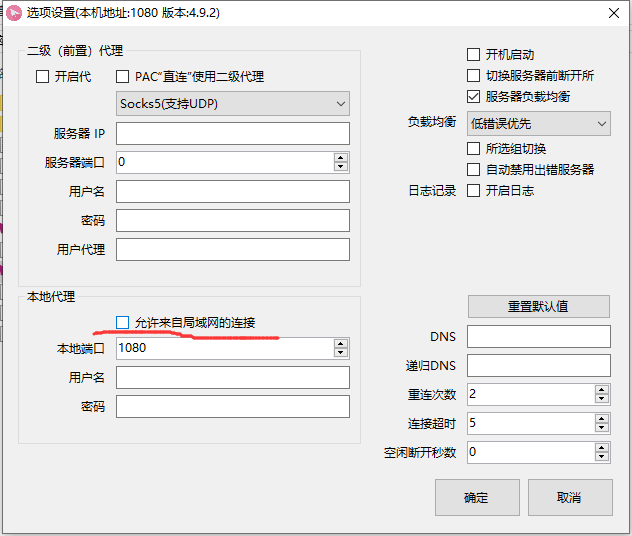Decrease 连接超时 with down arrow

point(601,427)
